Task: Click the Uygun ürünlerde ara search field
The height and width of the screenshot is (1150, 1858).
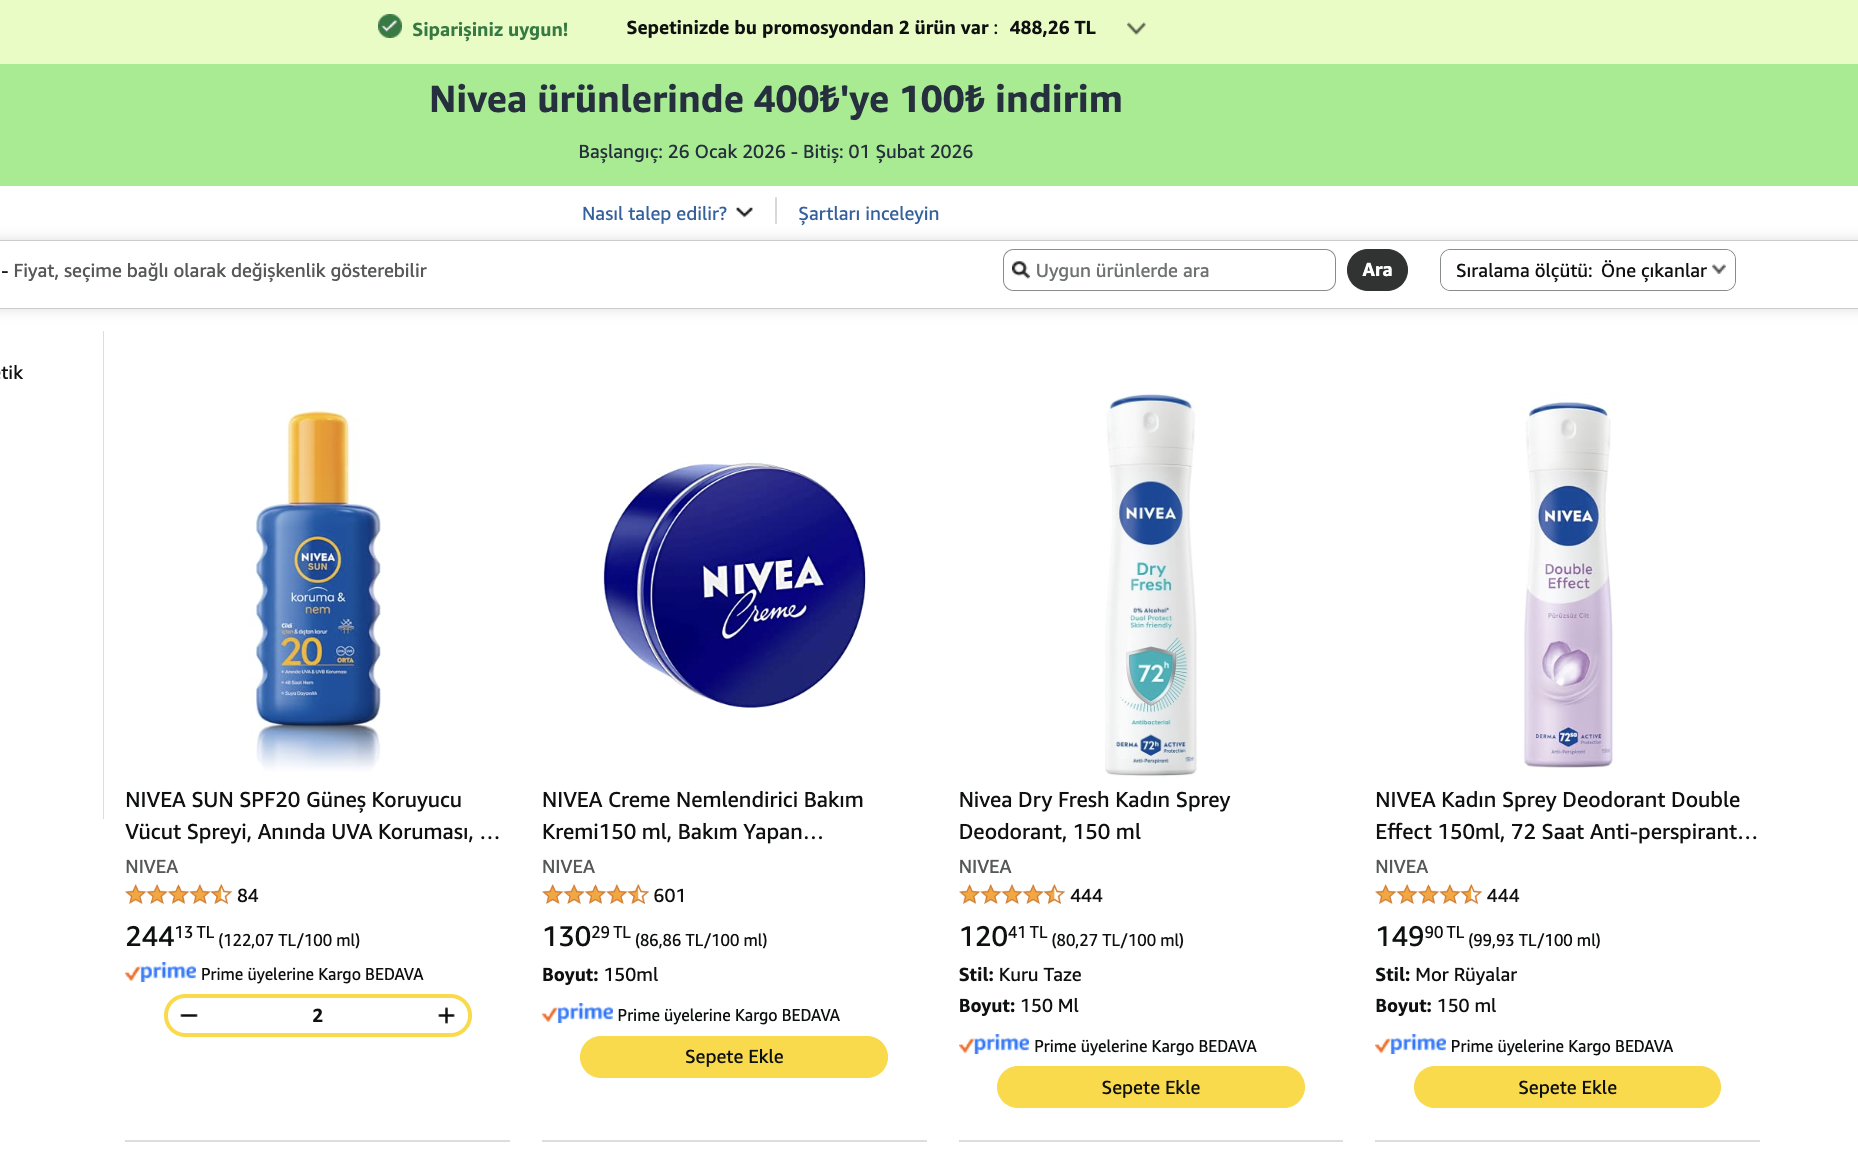Action: 1168,270
